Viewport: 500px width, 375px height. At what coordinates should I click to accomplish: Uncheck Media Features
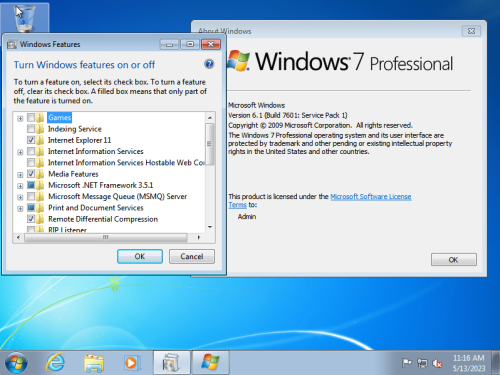pyautogui.click(x=31, y=174)
